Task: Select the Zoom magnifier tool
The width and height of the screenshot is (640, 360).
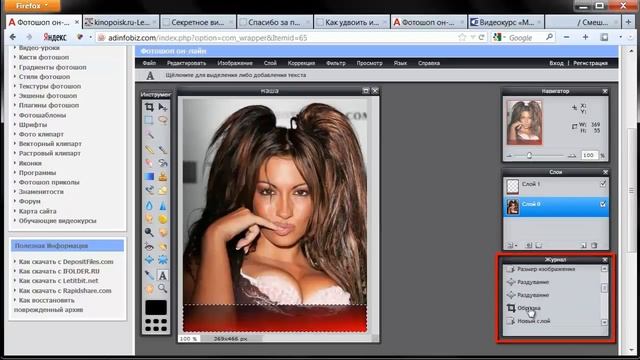Action: tap(163, 289)
